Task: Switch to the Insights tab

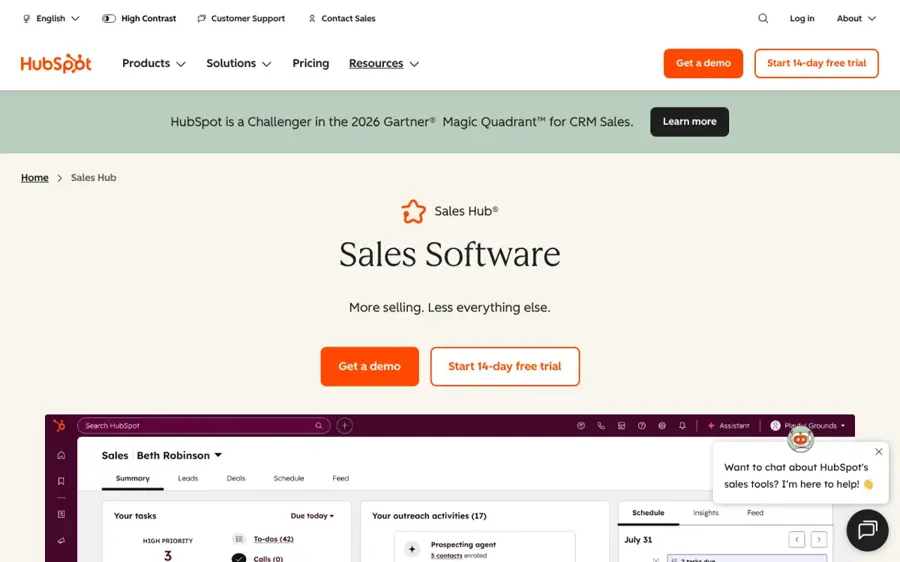Action: (x=705, y=513)
